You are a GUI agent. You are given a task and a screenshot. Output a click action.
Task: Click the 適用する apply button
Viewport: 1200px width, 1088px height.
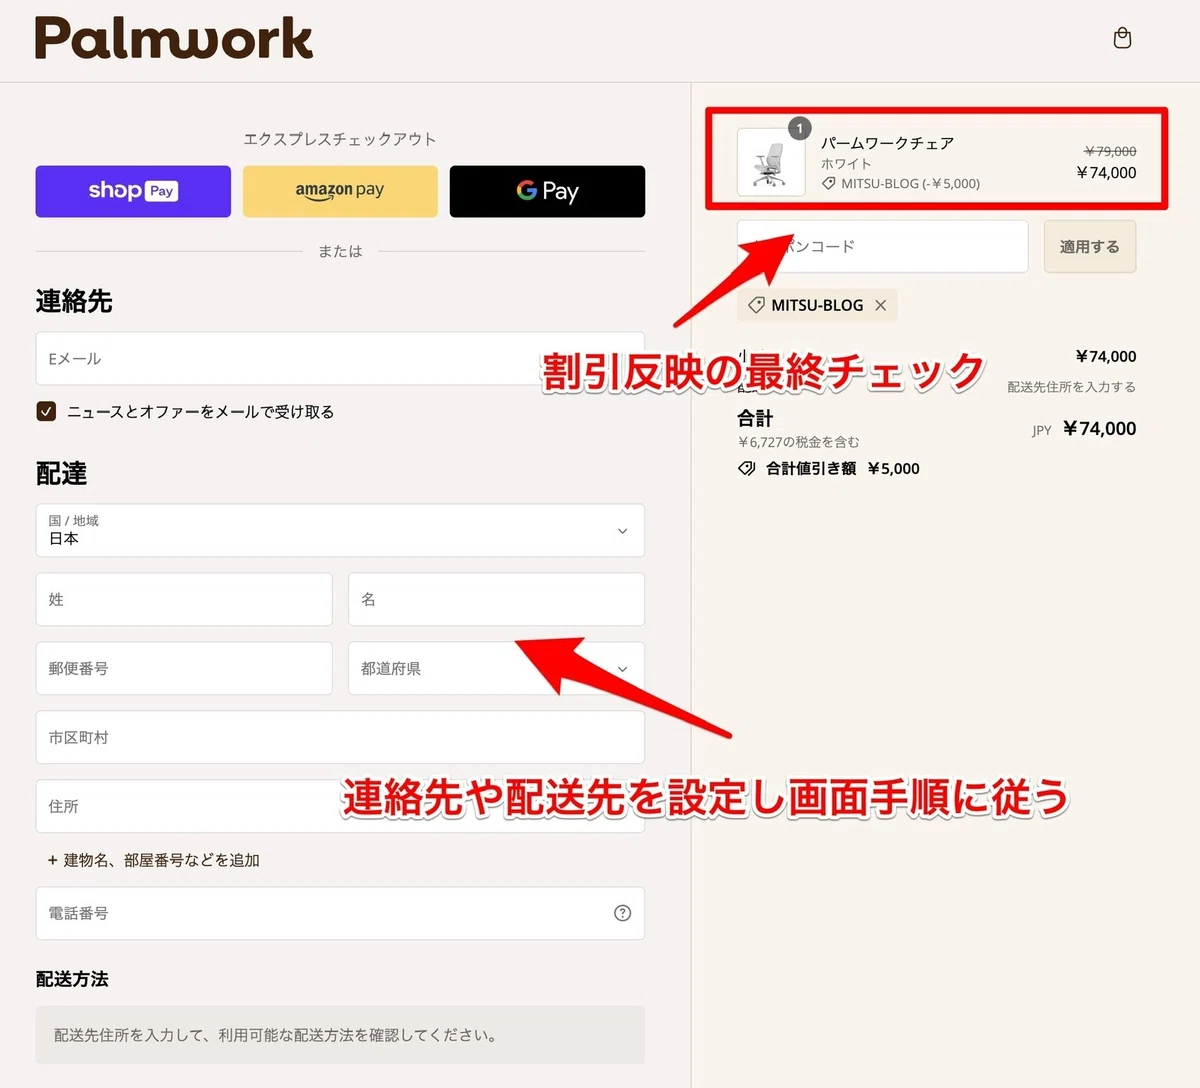[x=1090, y=246]
